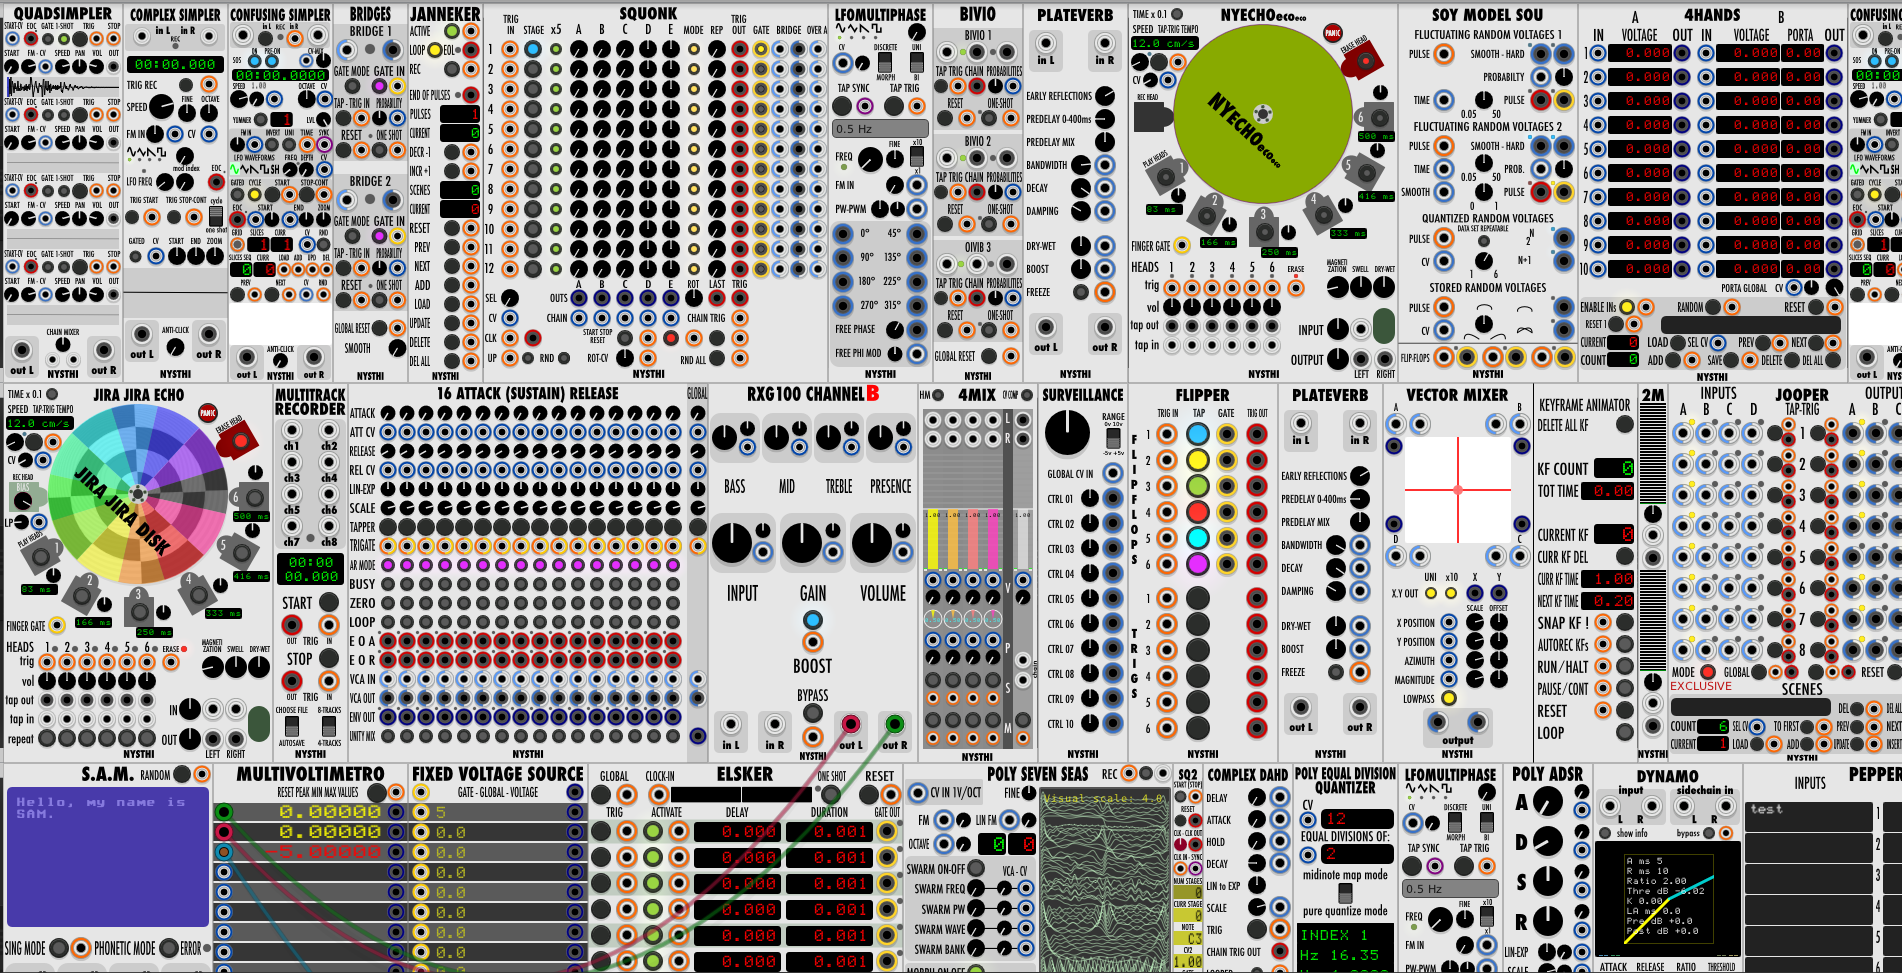Click the large VOLUME knob on RXG100
1902x973 pixels.
pos(873,541)
